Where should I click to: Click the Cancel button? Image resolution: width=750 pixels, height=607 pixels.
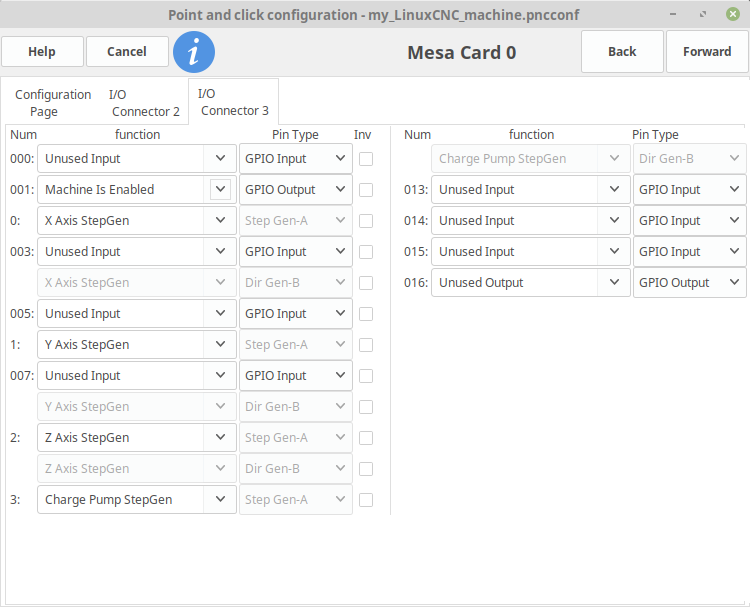(127, 52)
